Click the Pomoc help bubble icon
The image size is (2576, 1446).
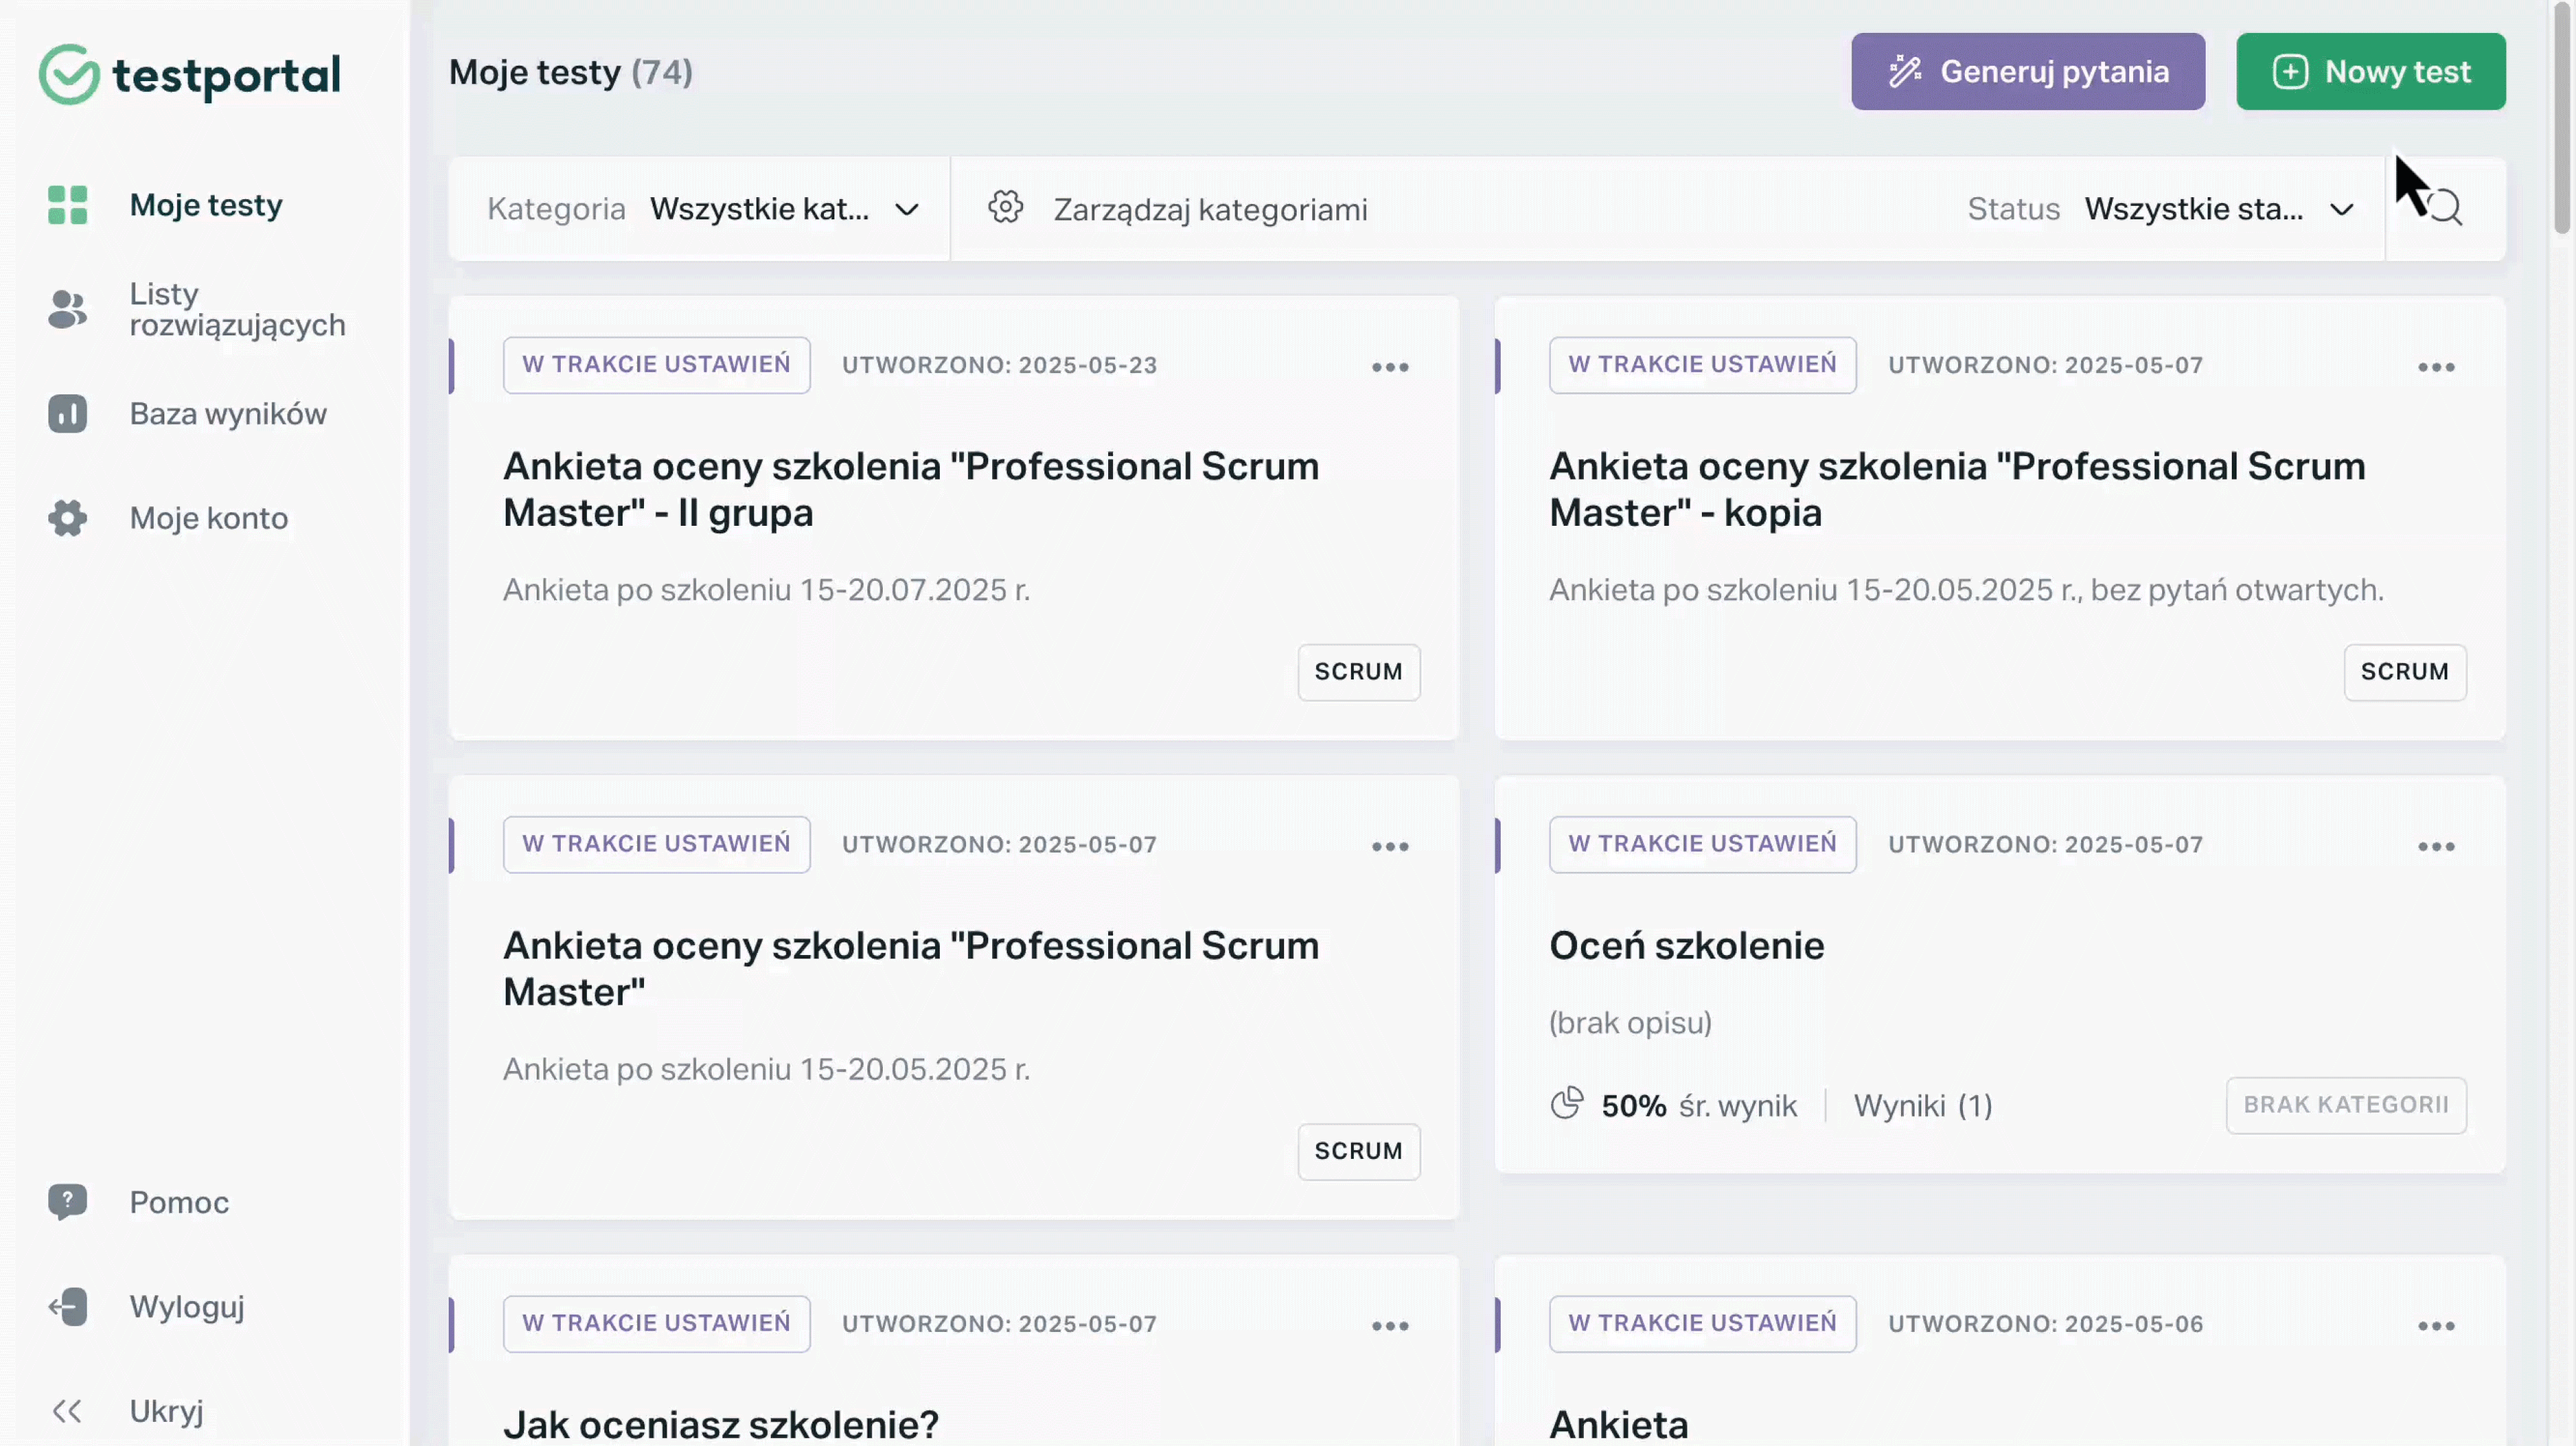click(x=67, y=1201)
